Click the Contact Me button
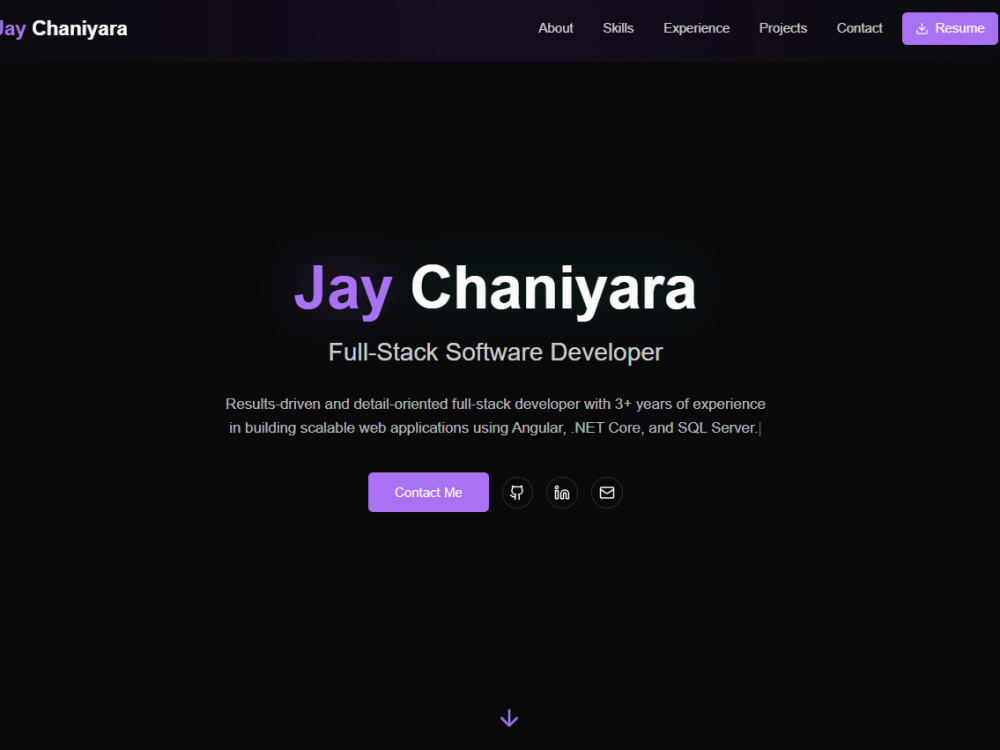 428,492
